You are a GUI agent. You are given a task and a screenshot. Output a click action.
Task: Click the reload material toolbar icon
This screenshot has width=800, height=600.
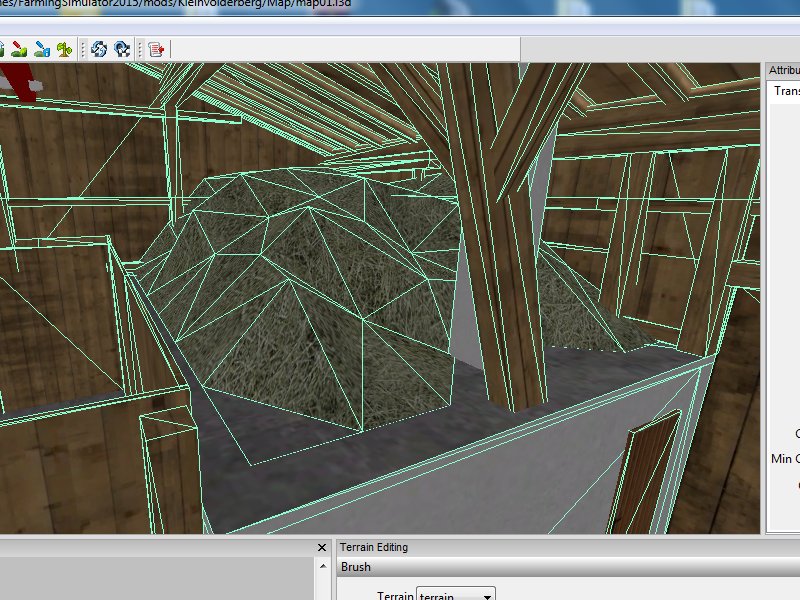click(122, 49)
